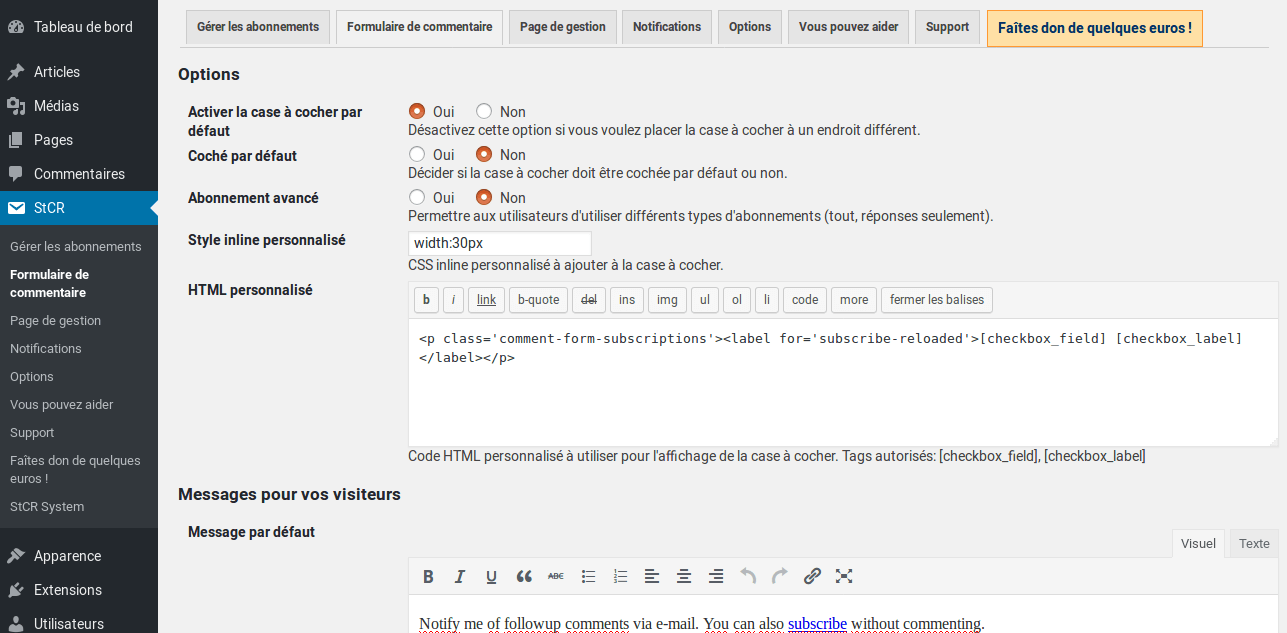Click the bulleted list icon

(x=588, y=576)
